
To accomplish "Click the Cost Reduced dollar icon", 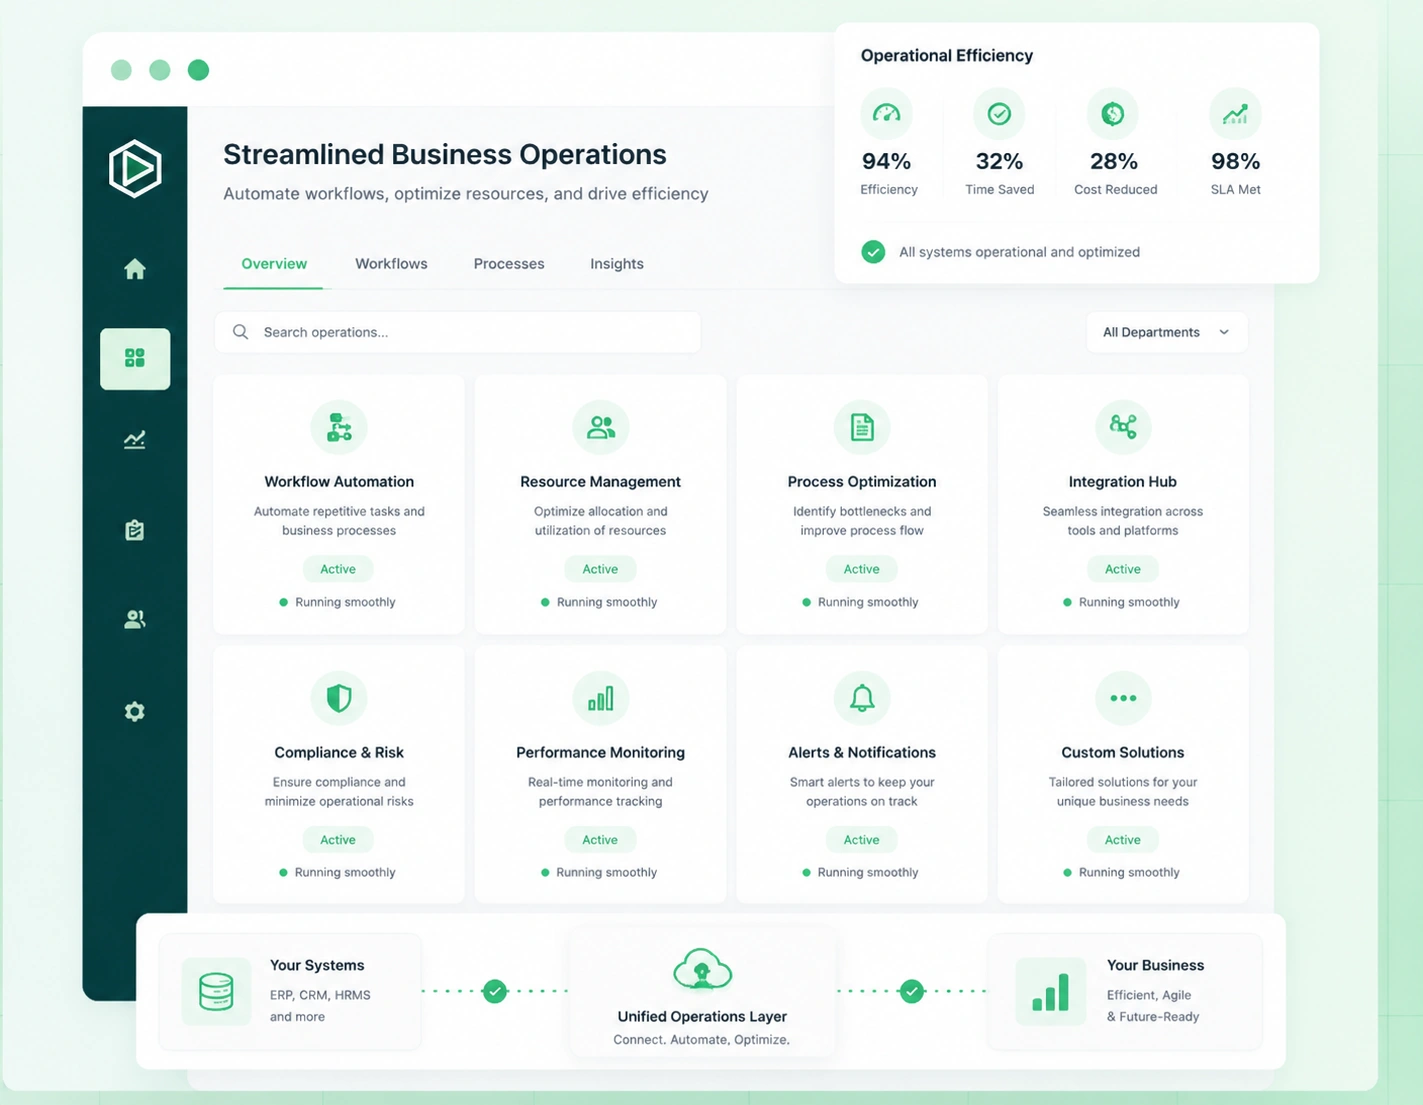I will tap(1113, 114).
